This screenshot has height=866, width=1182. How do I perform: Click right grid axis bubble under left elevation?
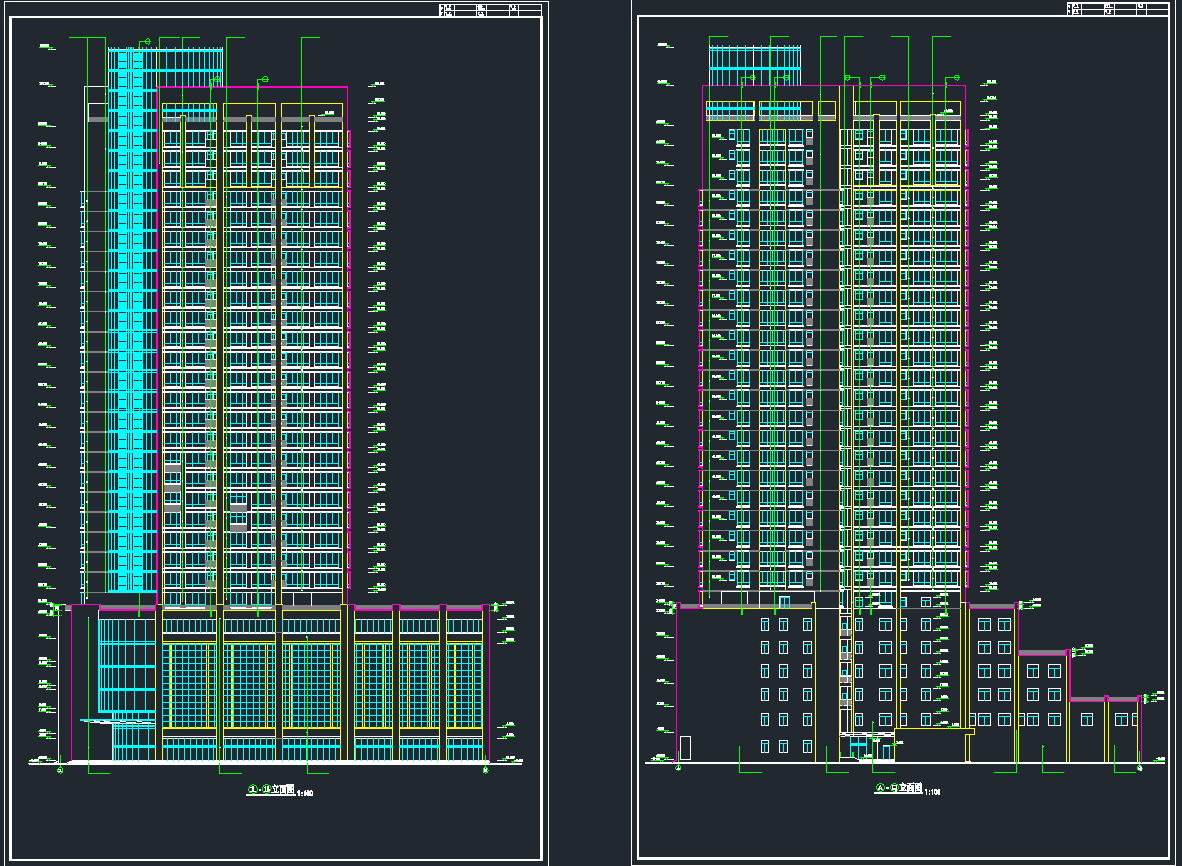click(485, 770)
